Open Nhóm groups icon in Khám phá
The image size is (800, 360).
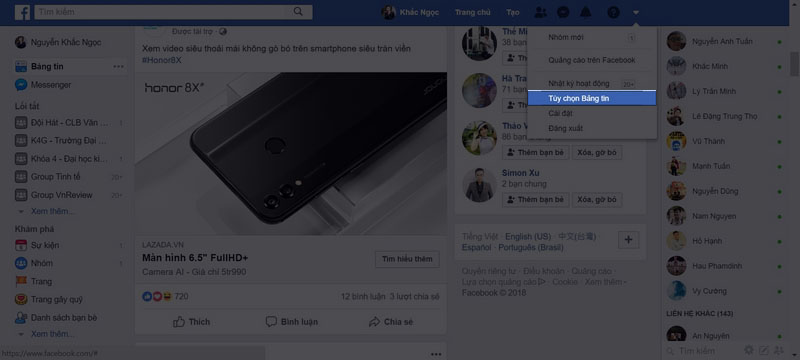(21, 263)
